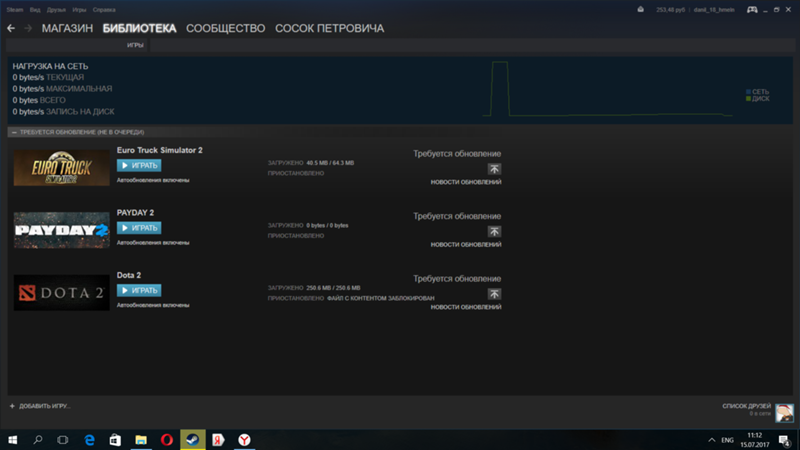Open File Explorer from taskbar
The image size is (800, 450).
[141, 440]
